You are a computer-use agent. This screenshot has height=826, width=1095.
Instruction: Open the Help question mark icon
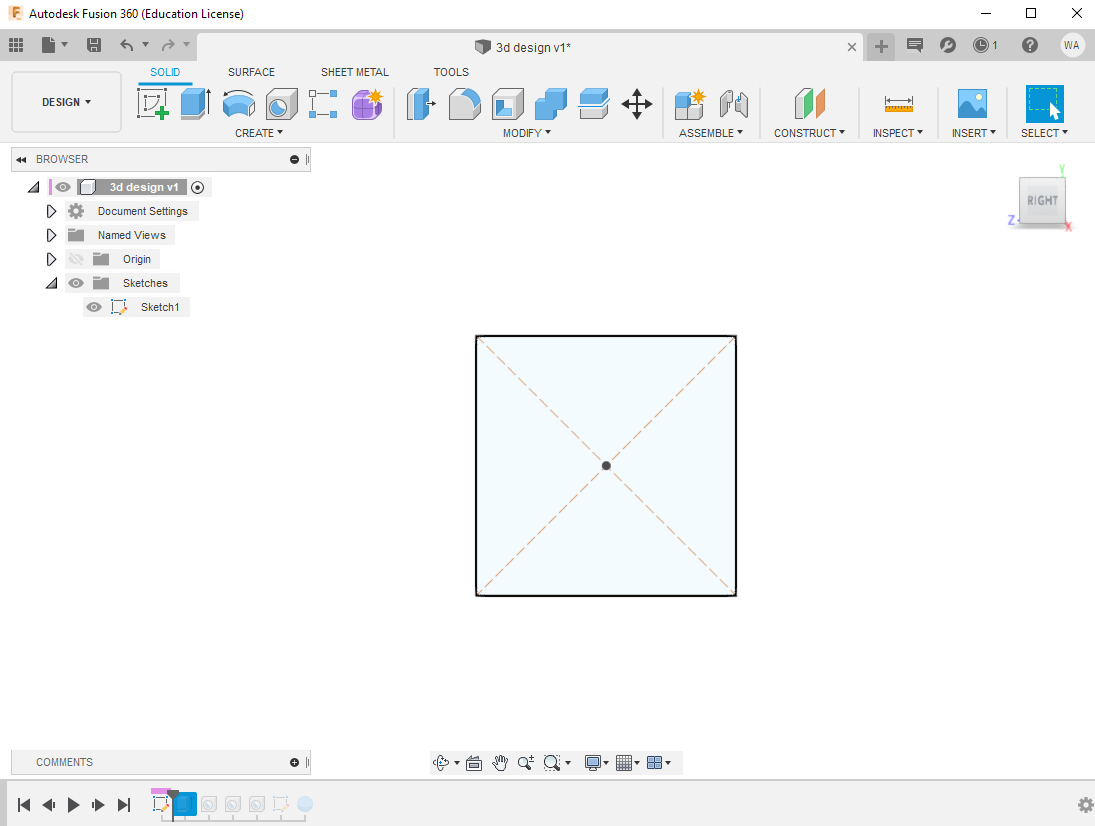point(1029,45)
